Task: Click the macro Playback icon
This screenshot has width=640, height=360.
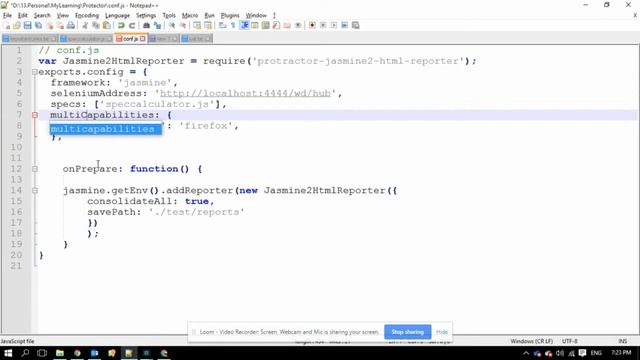Action: (x=334, y=25)
